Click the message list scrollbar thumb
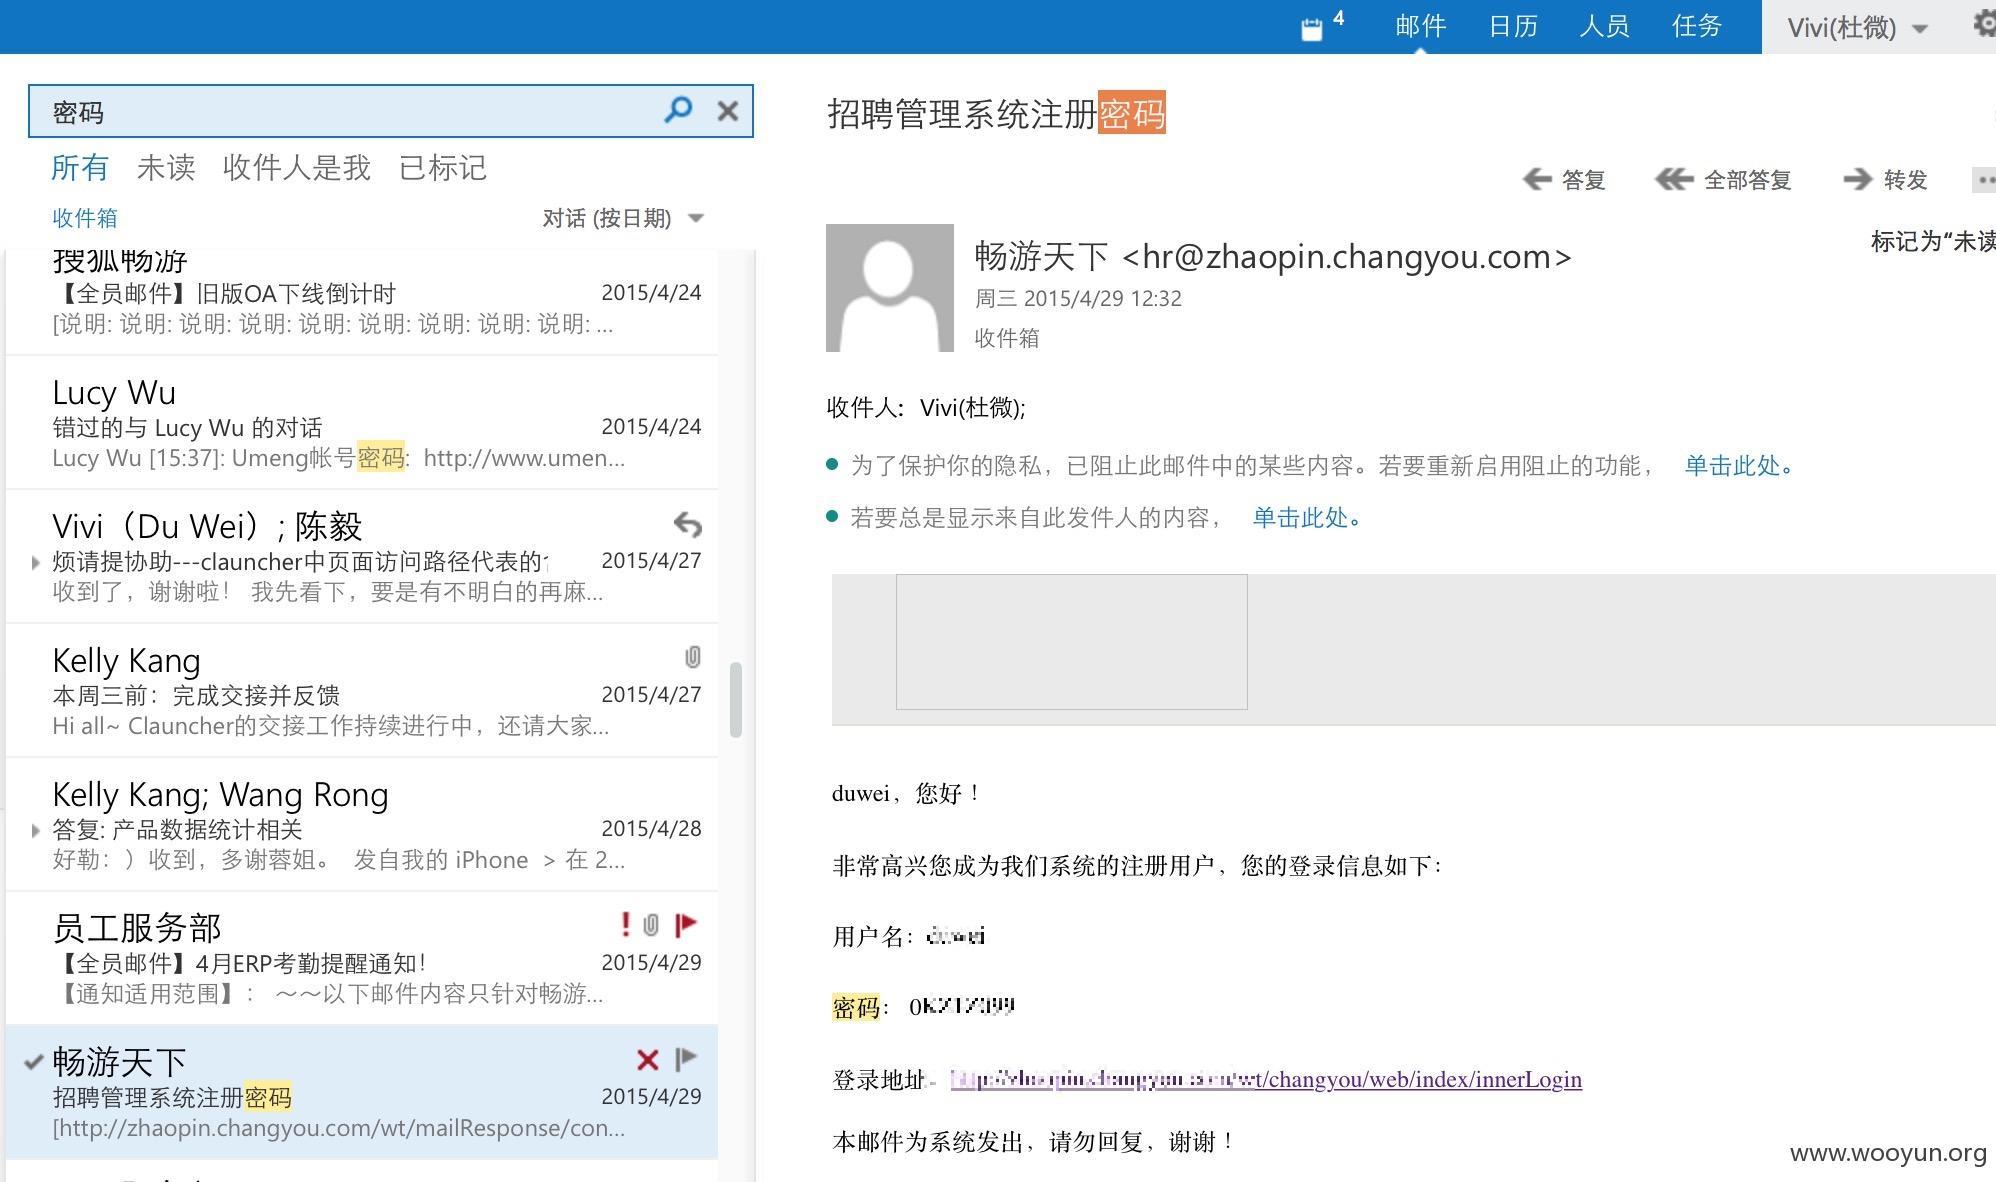Screen dimensions: 1996x1182 [x=736, y=700]
